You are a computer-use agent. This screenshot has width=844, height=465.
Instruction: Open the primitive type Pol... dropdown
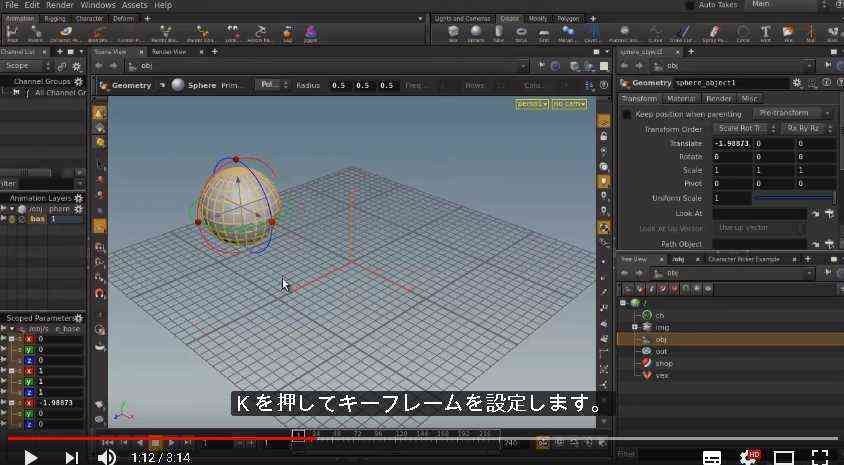click(x=272, y=85)
